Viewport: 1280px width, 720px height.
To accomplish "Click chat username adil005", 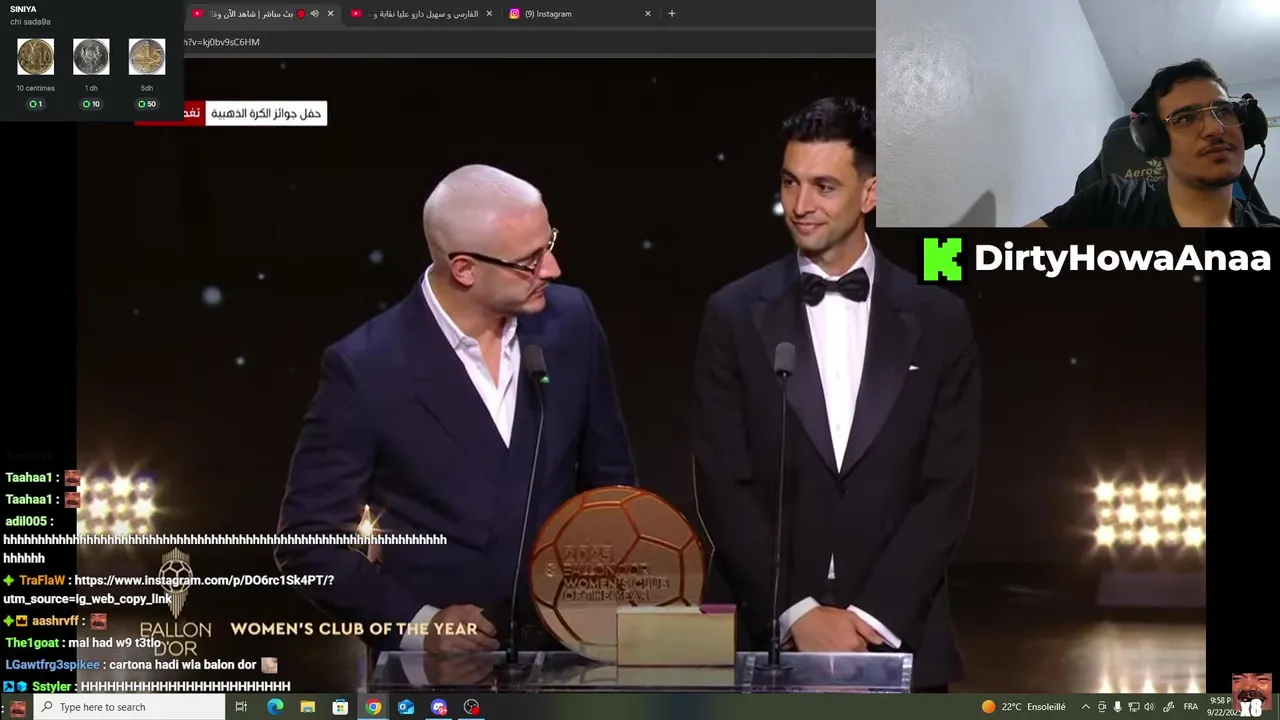I will coord(26,521).
